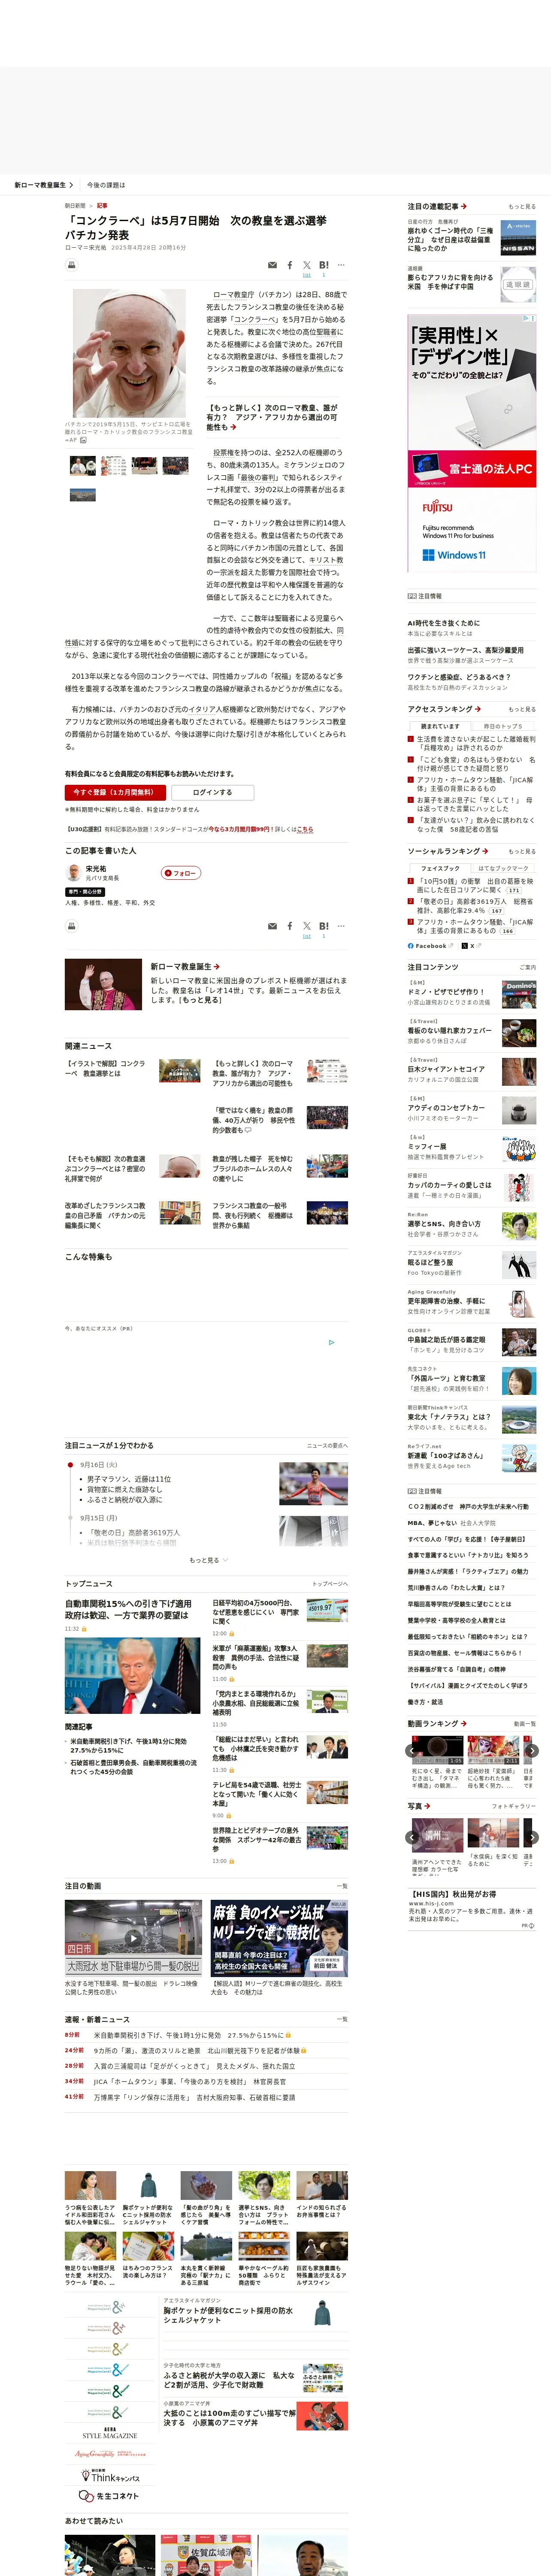Click もっと見る next to 注目の連載記事
Screen dimensions: 551x2576
(x=521, y=207)
